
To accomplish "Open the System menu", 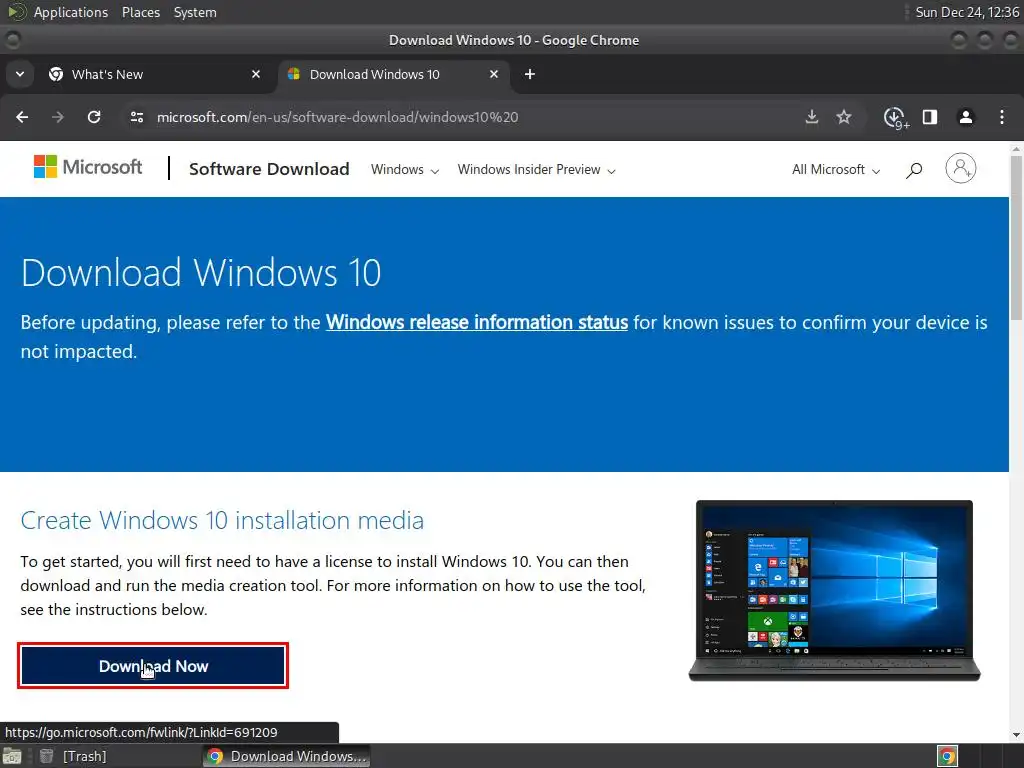I will coord(195,12).
